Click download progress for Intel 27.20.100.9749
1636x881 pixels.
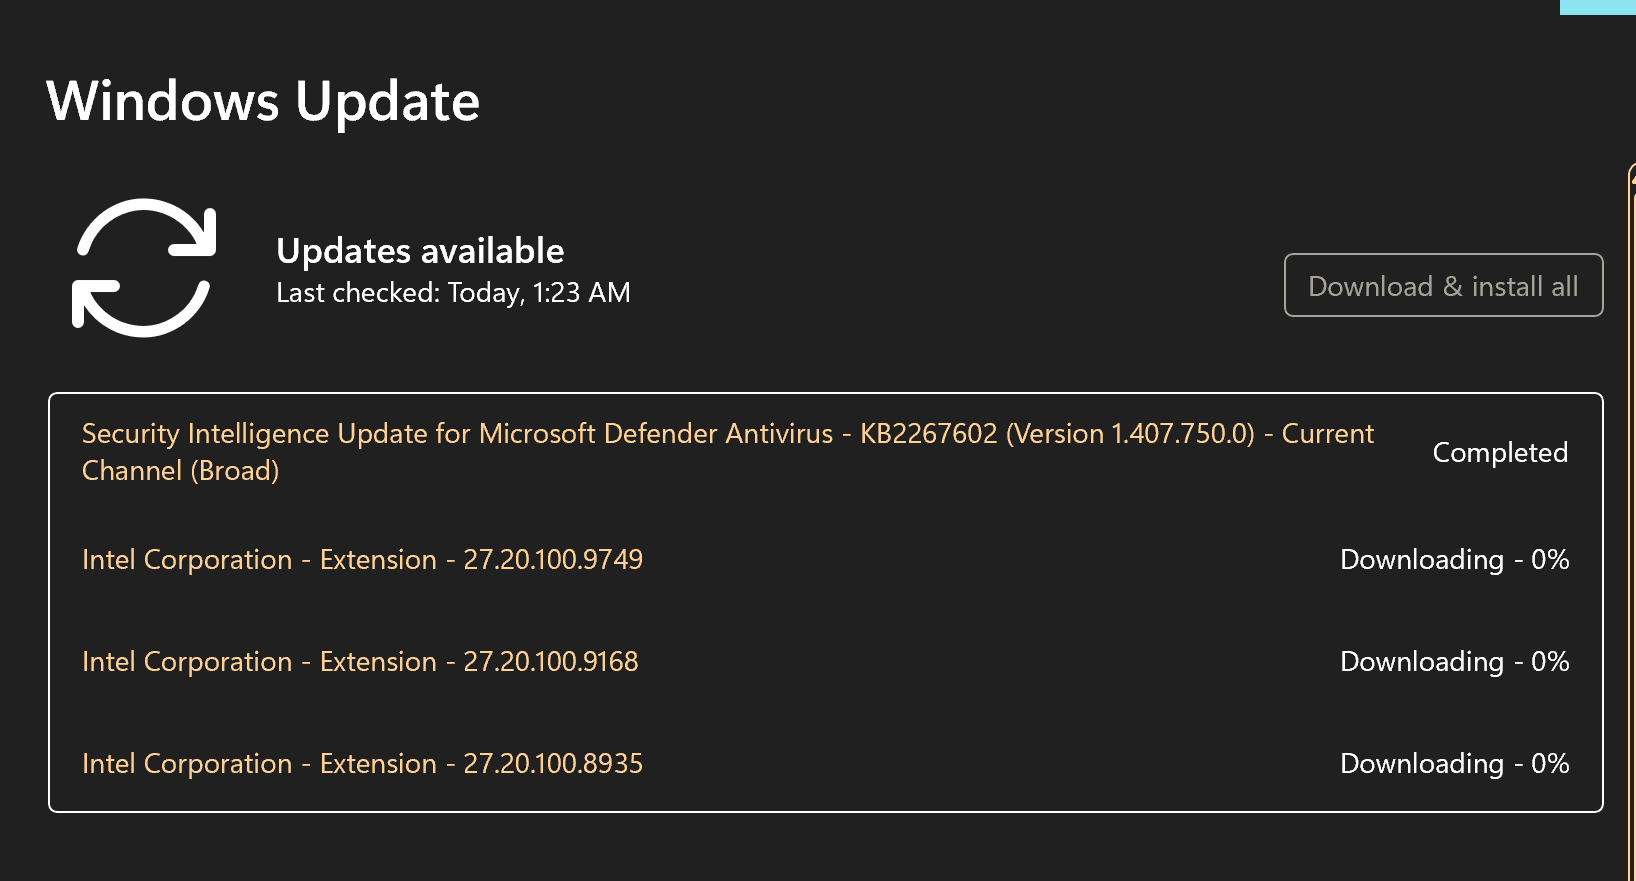(1454, 560)
